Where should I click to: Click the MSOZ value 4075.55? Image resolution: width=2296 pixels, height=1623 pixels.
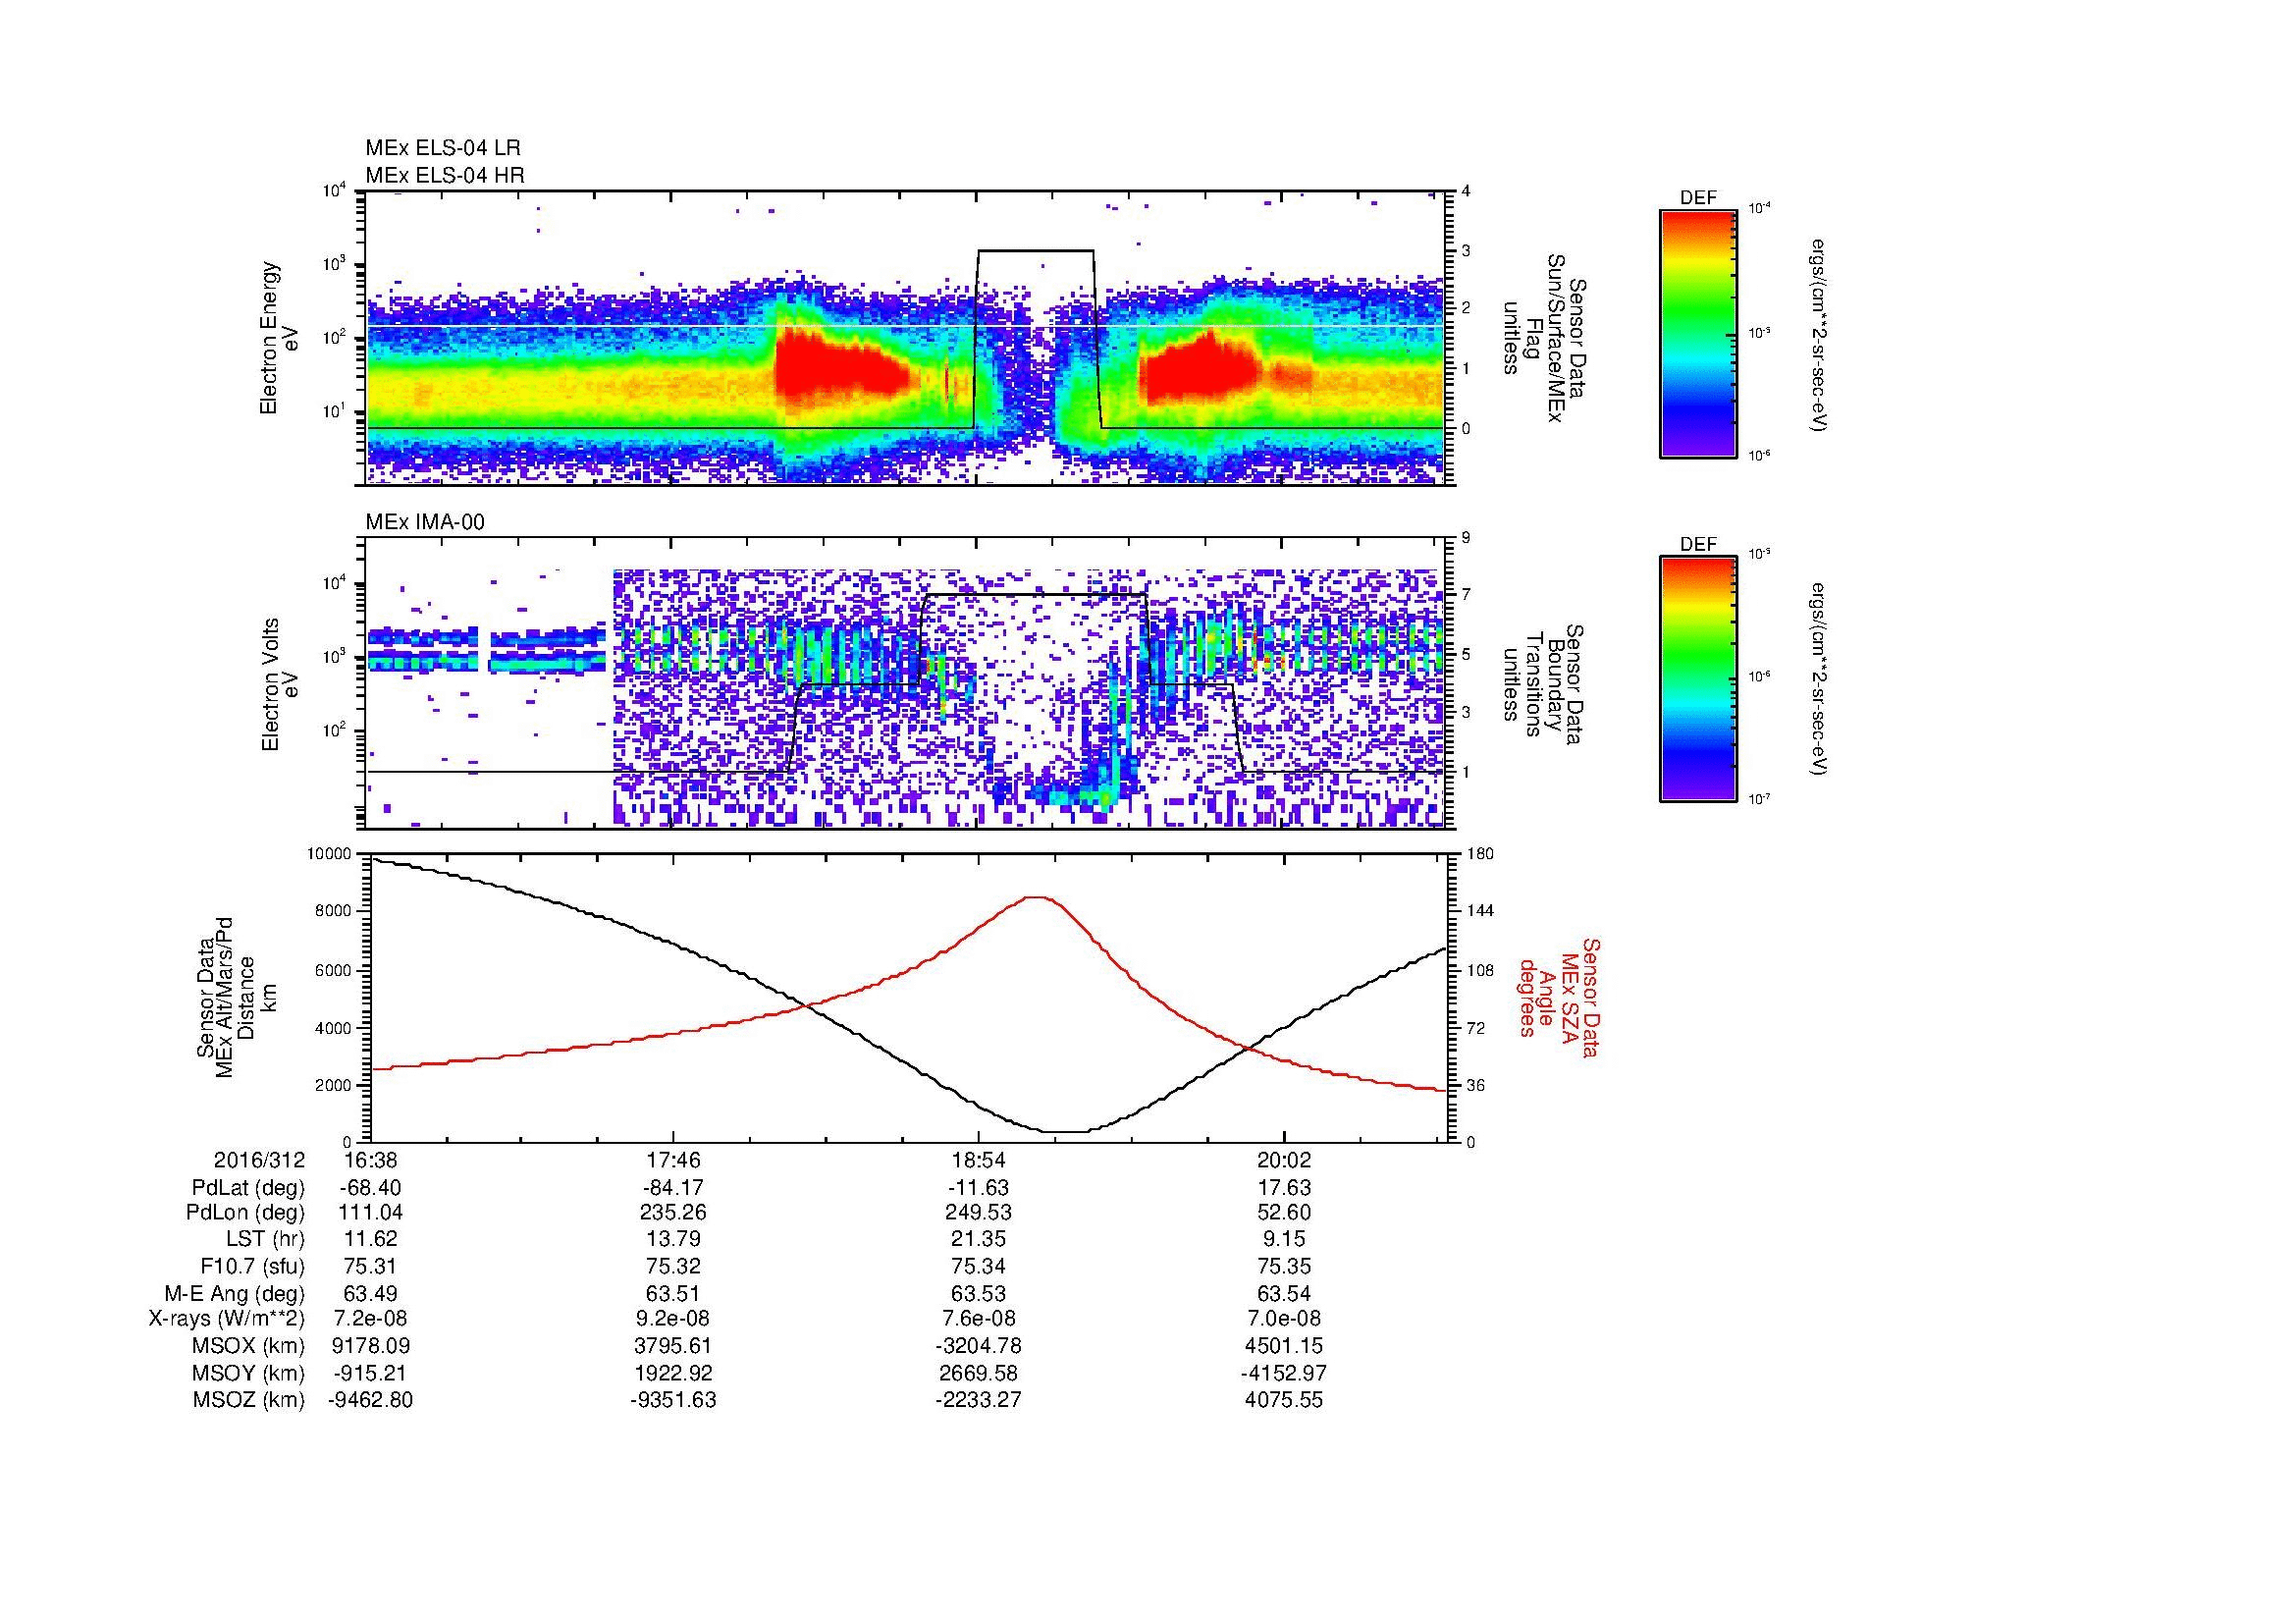pos(1283,1400)
